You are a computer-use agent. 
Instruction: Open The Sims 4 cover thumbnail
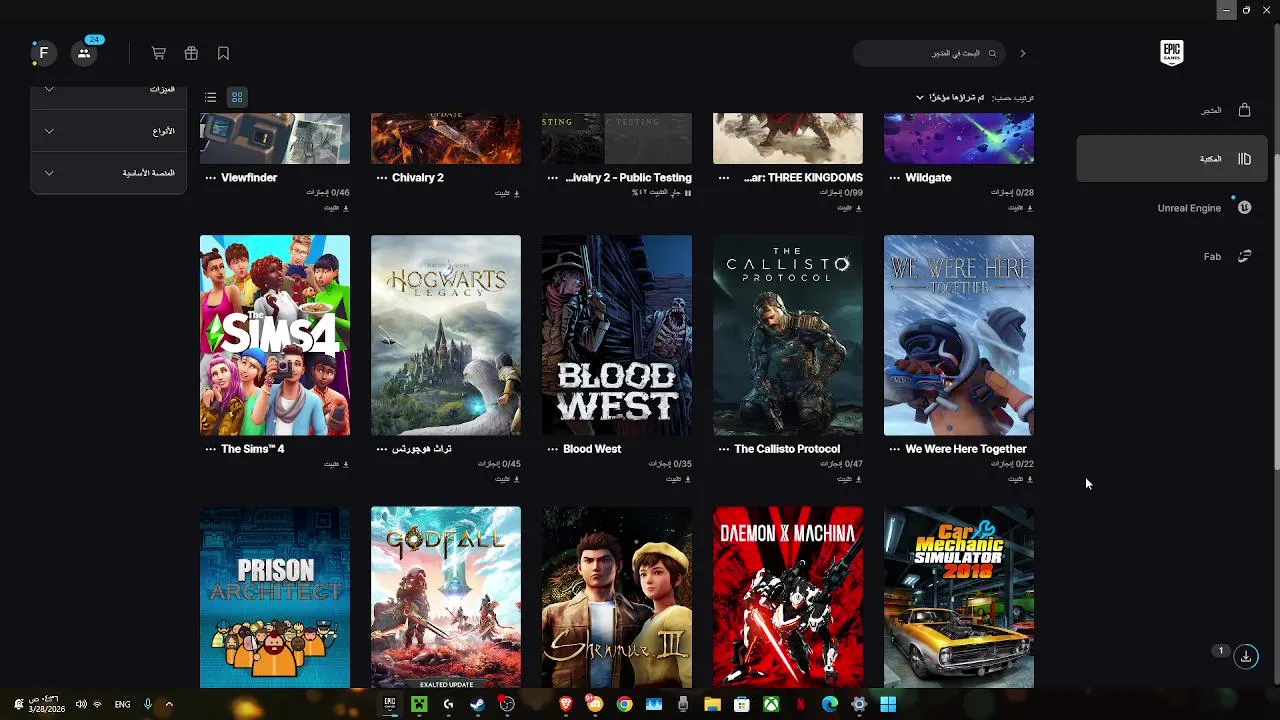coord(275,335)
